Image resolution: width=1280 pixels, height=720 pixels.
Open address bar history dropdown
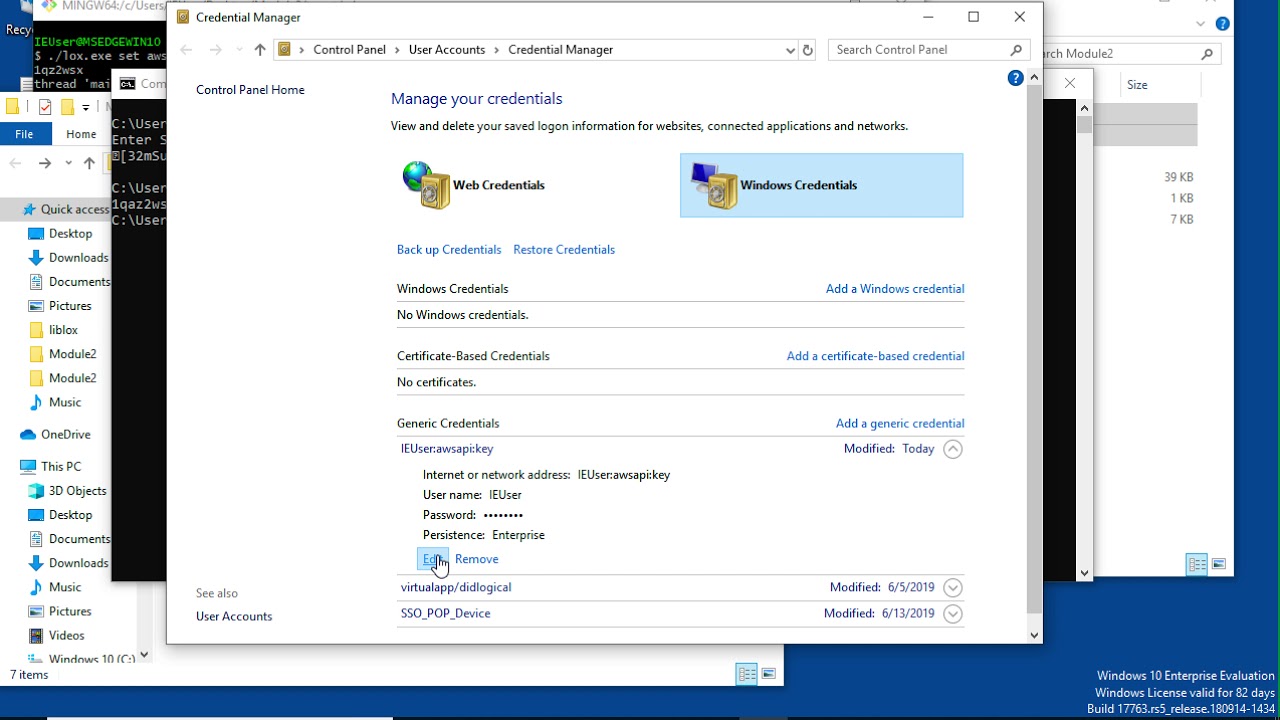pyautogui.click(x=790, y=49)
